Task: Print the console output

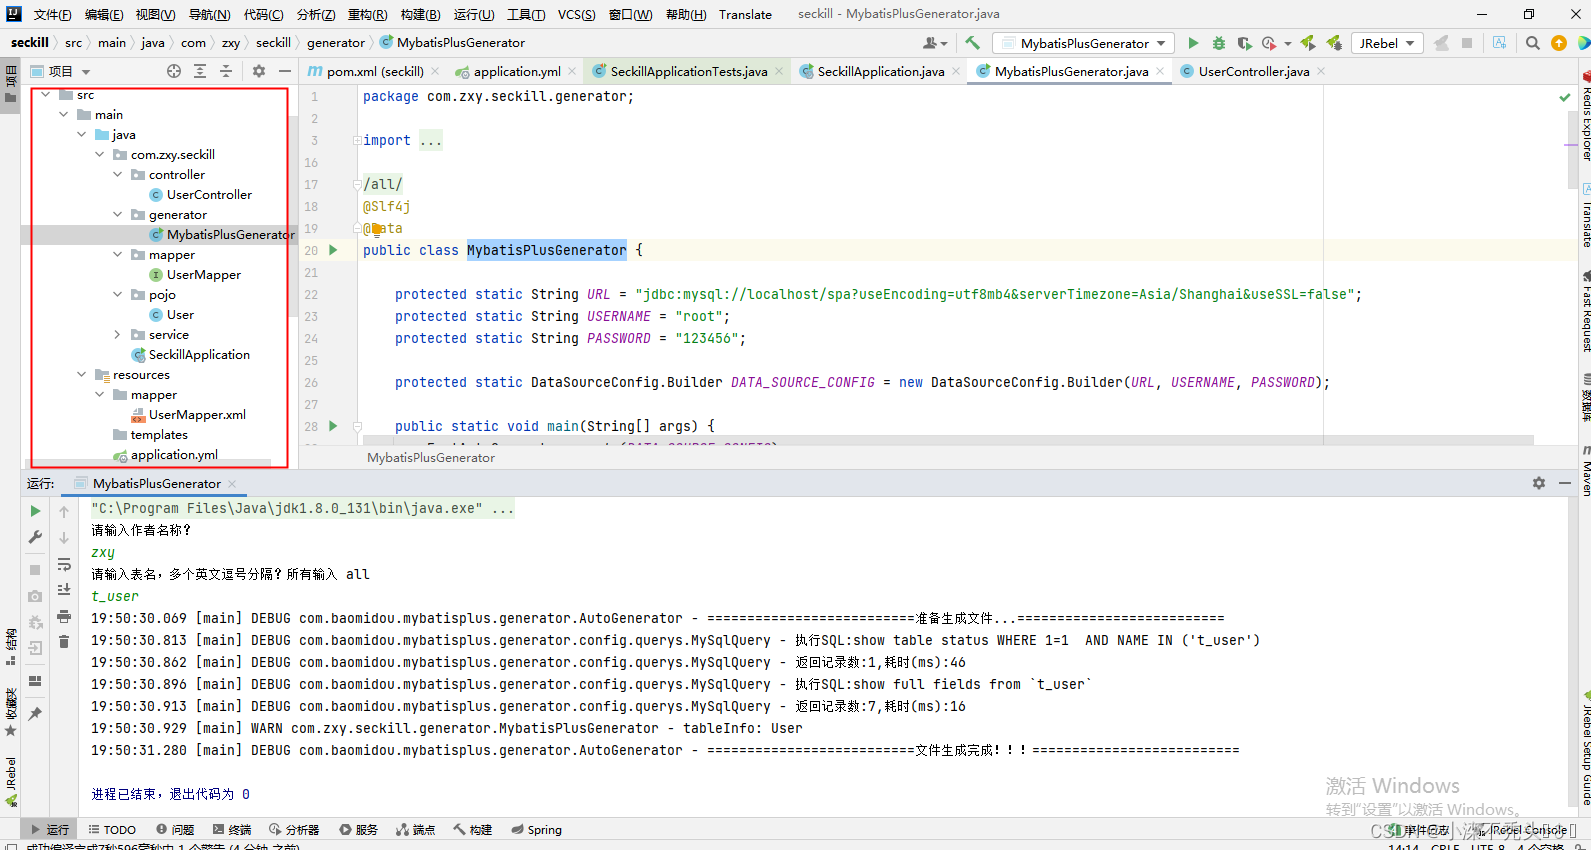Action: [x=64, y=616]
